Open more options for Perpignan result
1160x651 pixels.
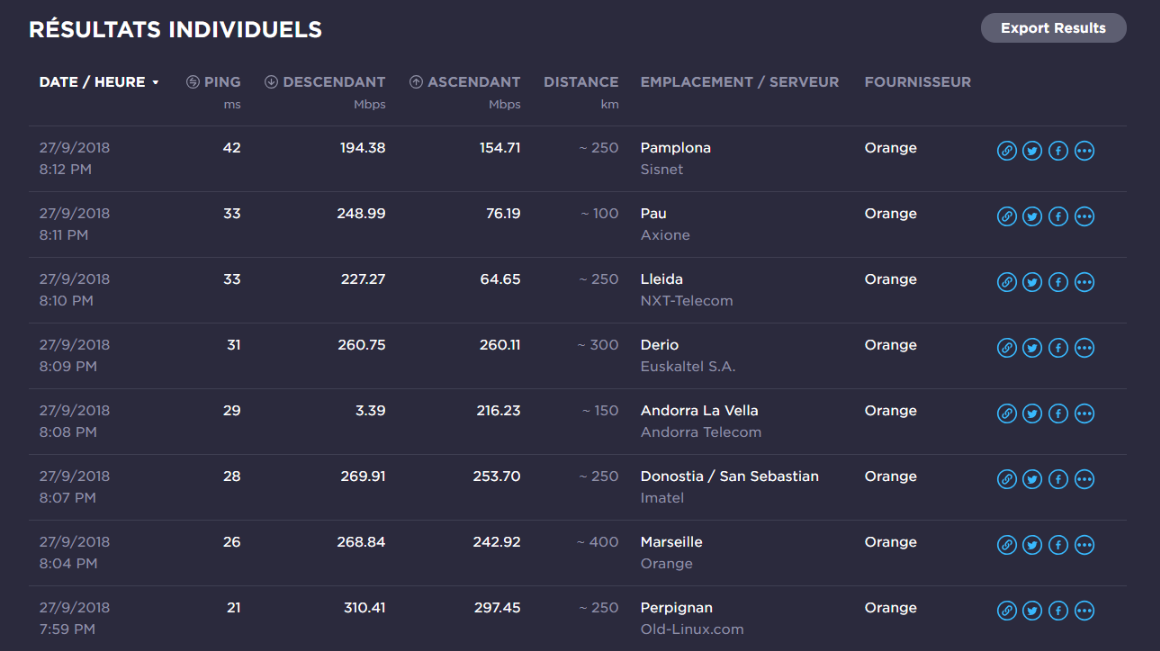1084,611
